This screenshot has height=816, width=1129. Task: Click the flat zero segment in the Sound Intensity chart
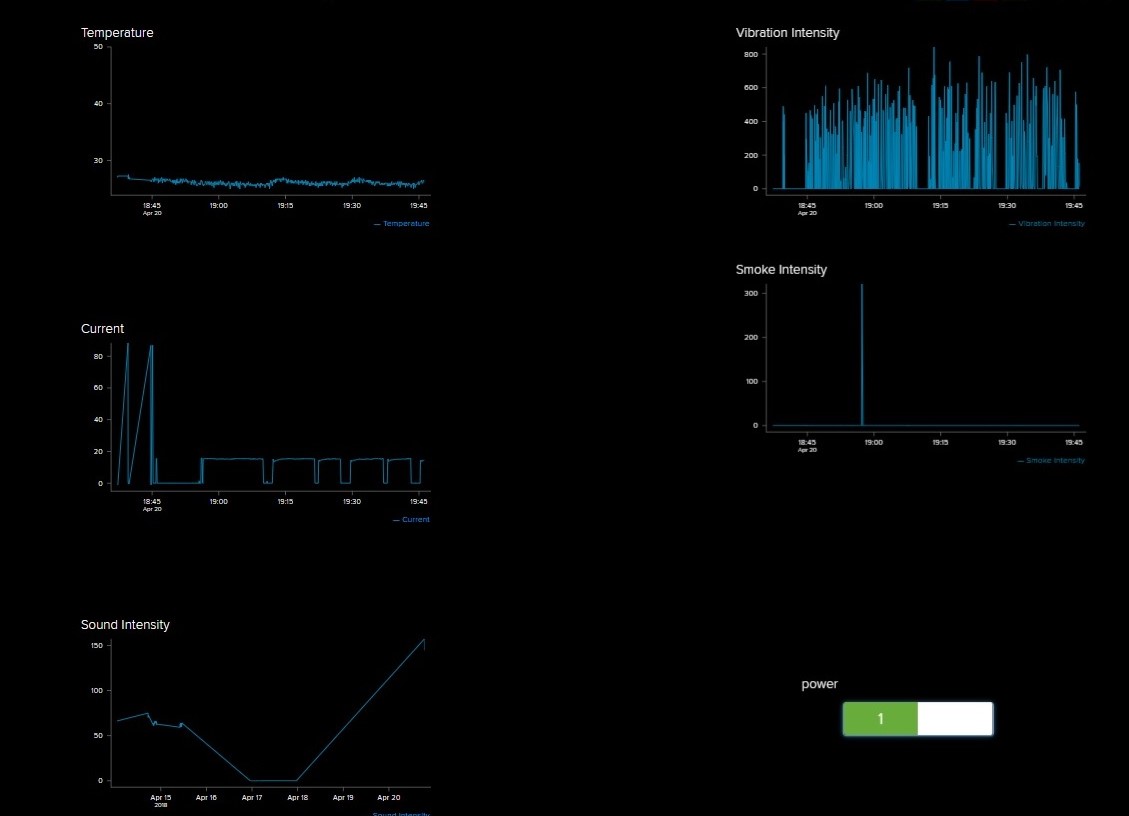273,780
